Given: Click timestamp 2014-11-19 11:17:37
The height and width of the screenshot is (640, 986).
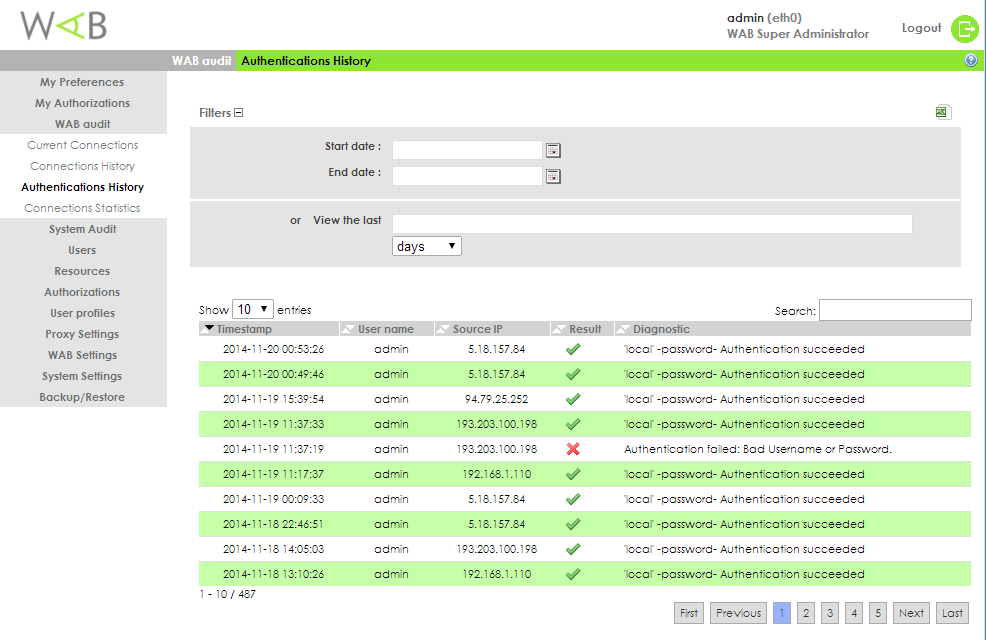Looking at the screenshot, I should (274, 474).
